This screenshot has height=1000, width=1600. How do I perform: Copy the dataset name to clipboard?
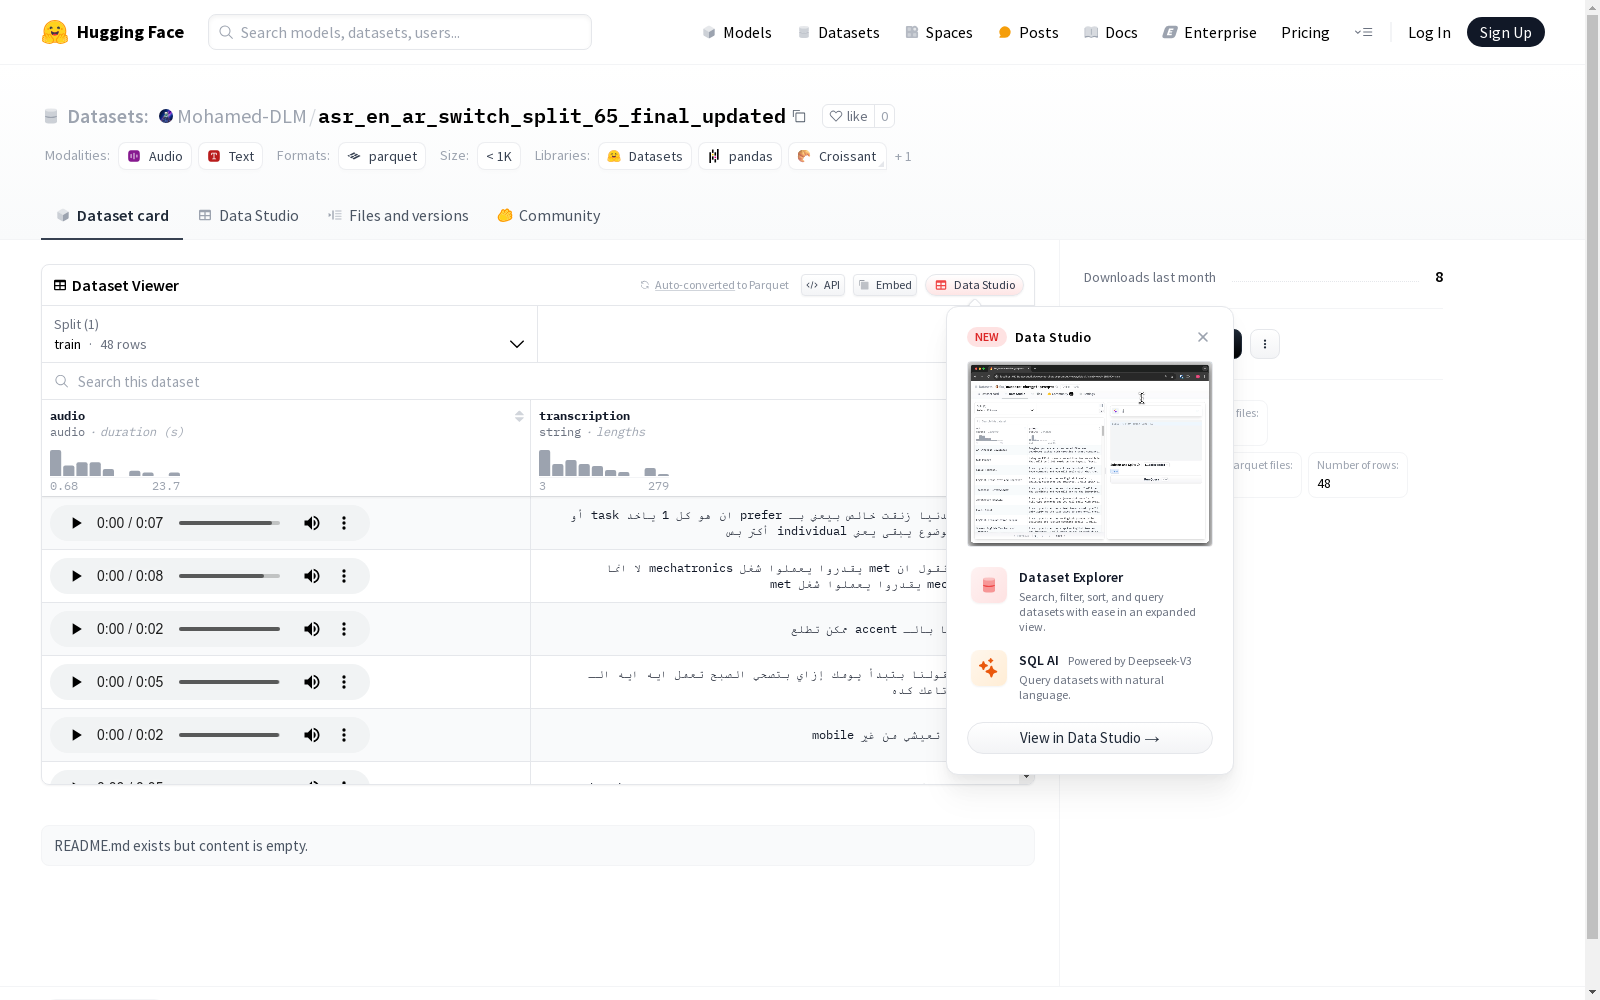(x=799, y=116)
